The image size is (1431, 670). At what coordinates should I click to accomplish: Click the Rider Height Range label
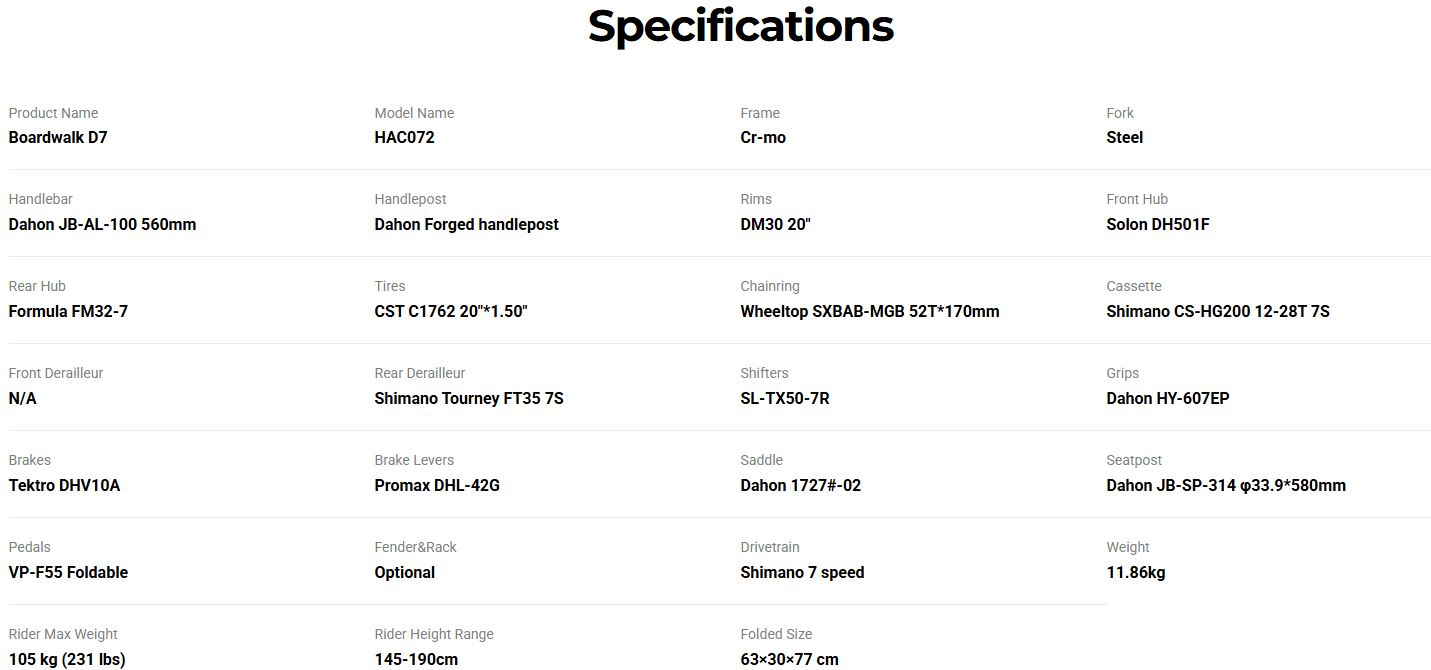[434, 634]
